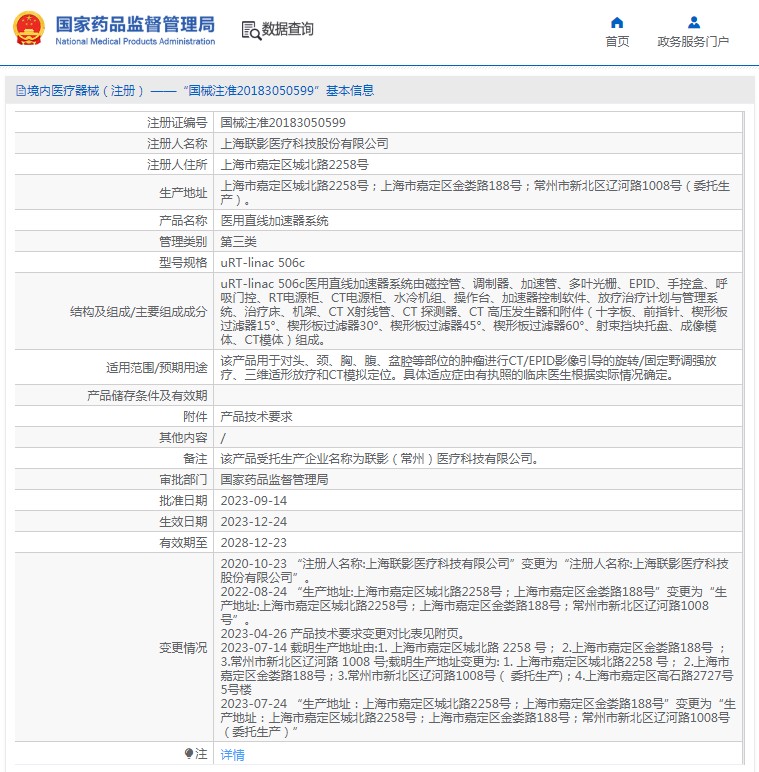Select expiry date 2028-12-23
Image resolution: width=759 pixels, height=772 pixels.
253,543
